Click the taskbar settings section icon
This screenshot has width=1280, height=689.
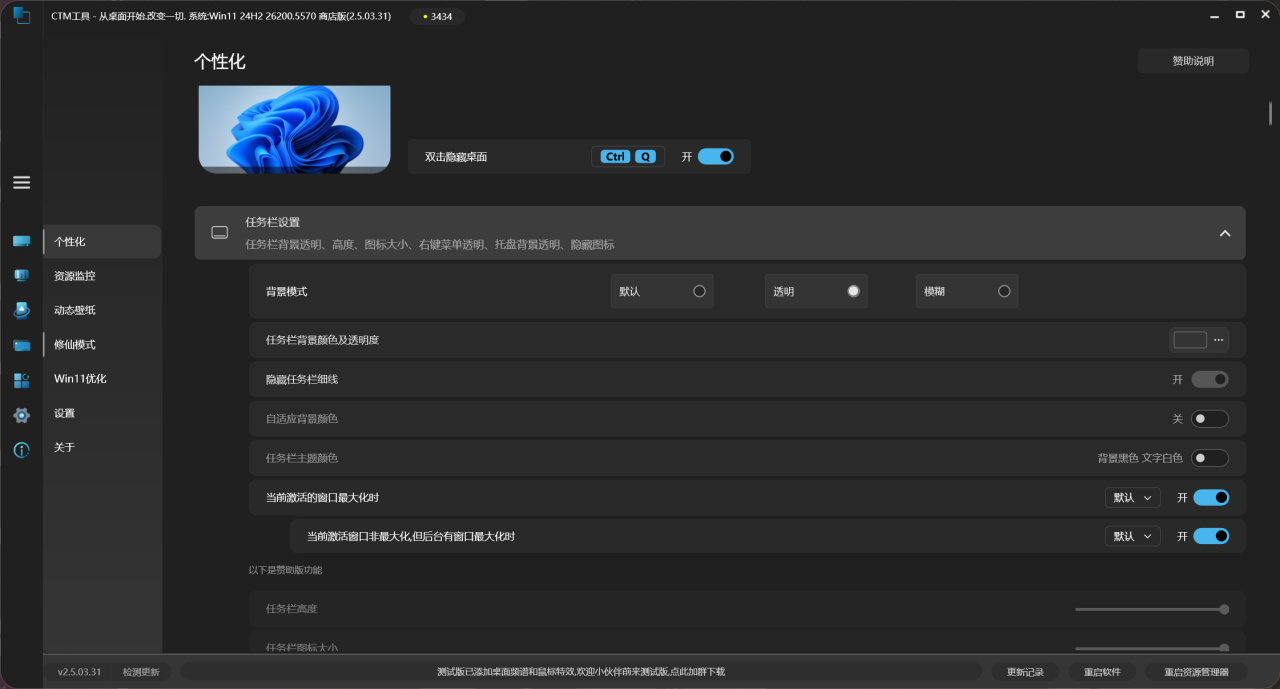pos(220,233)
